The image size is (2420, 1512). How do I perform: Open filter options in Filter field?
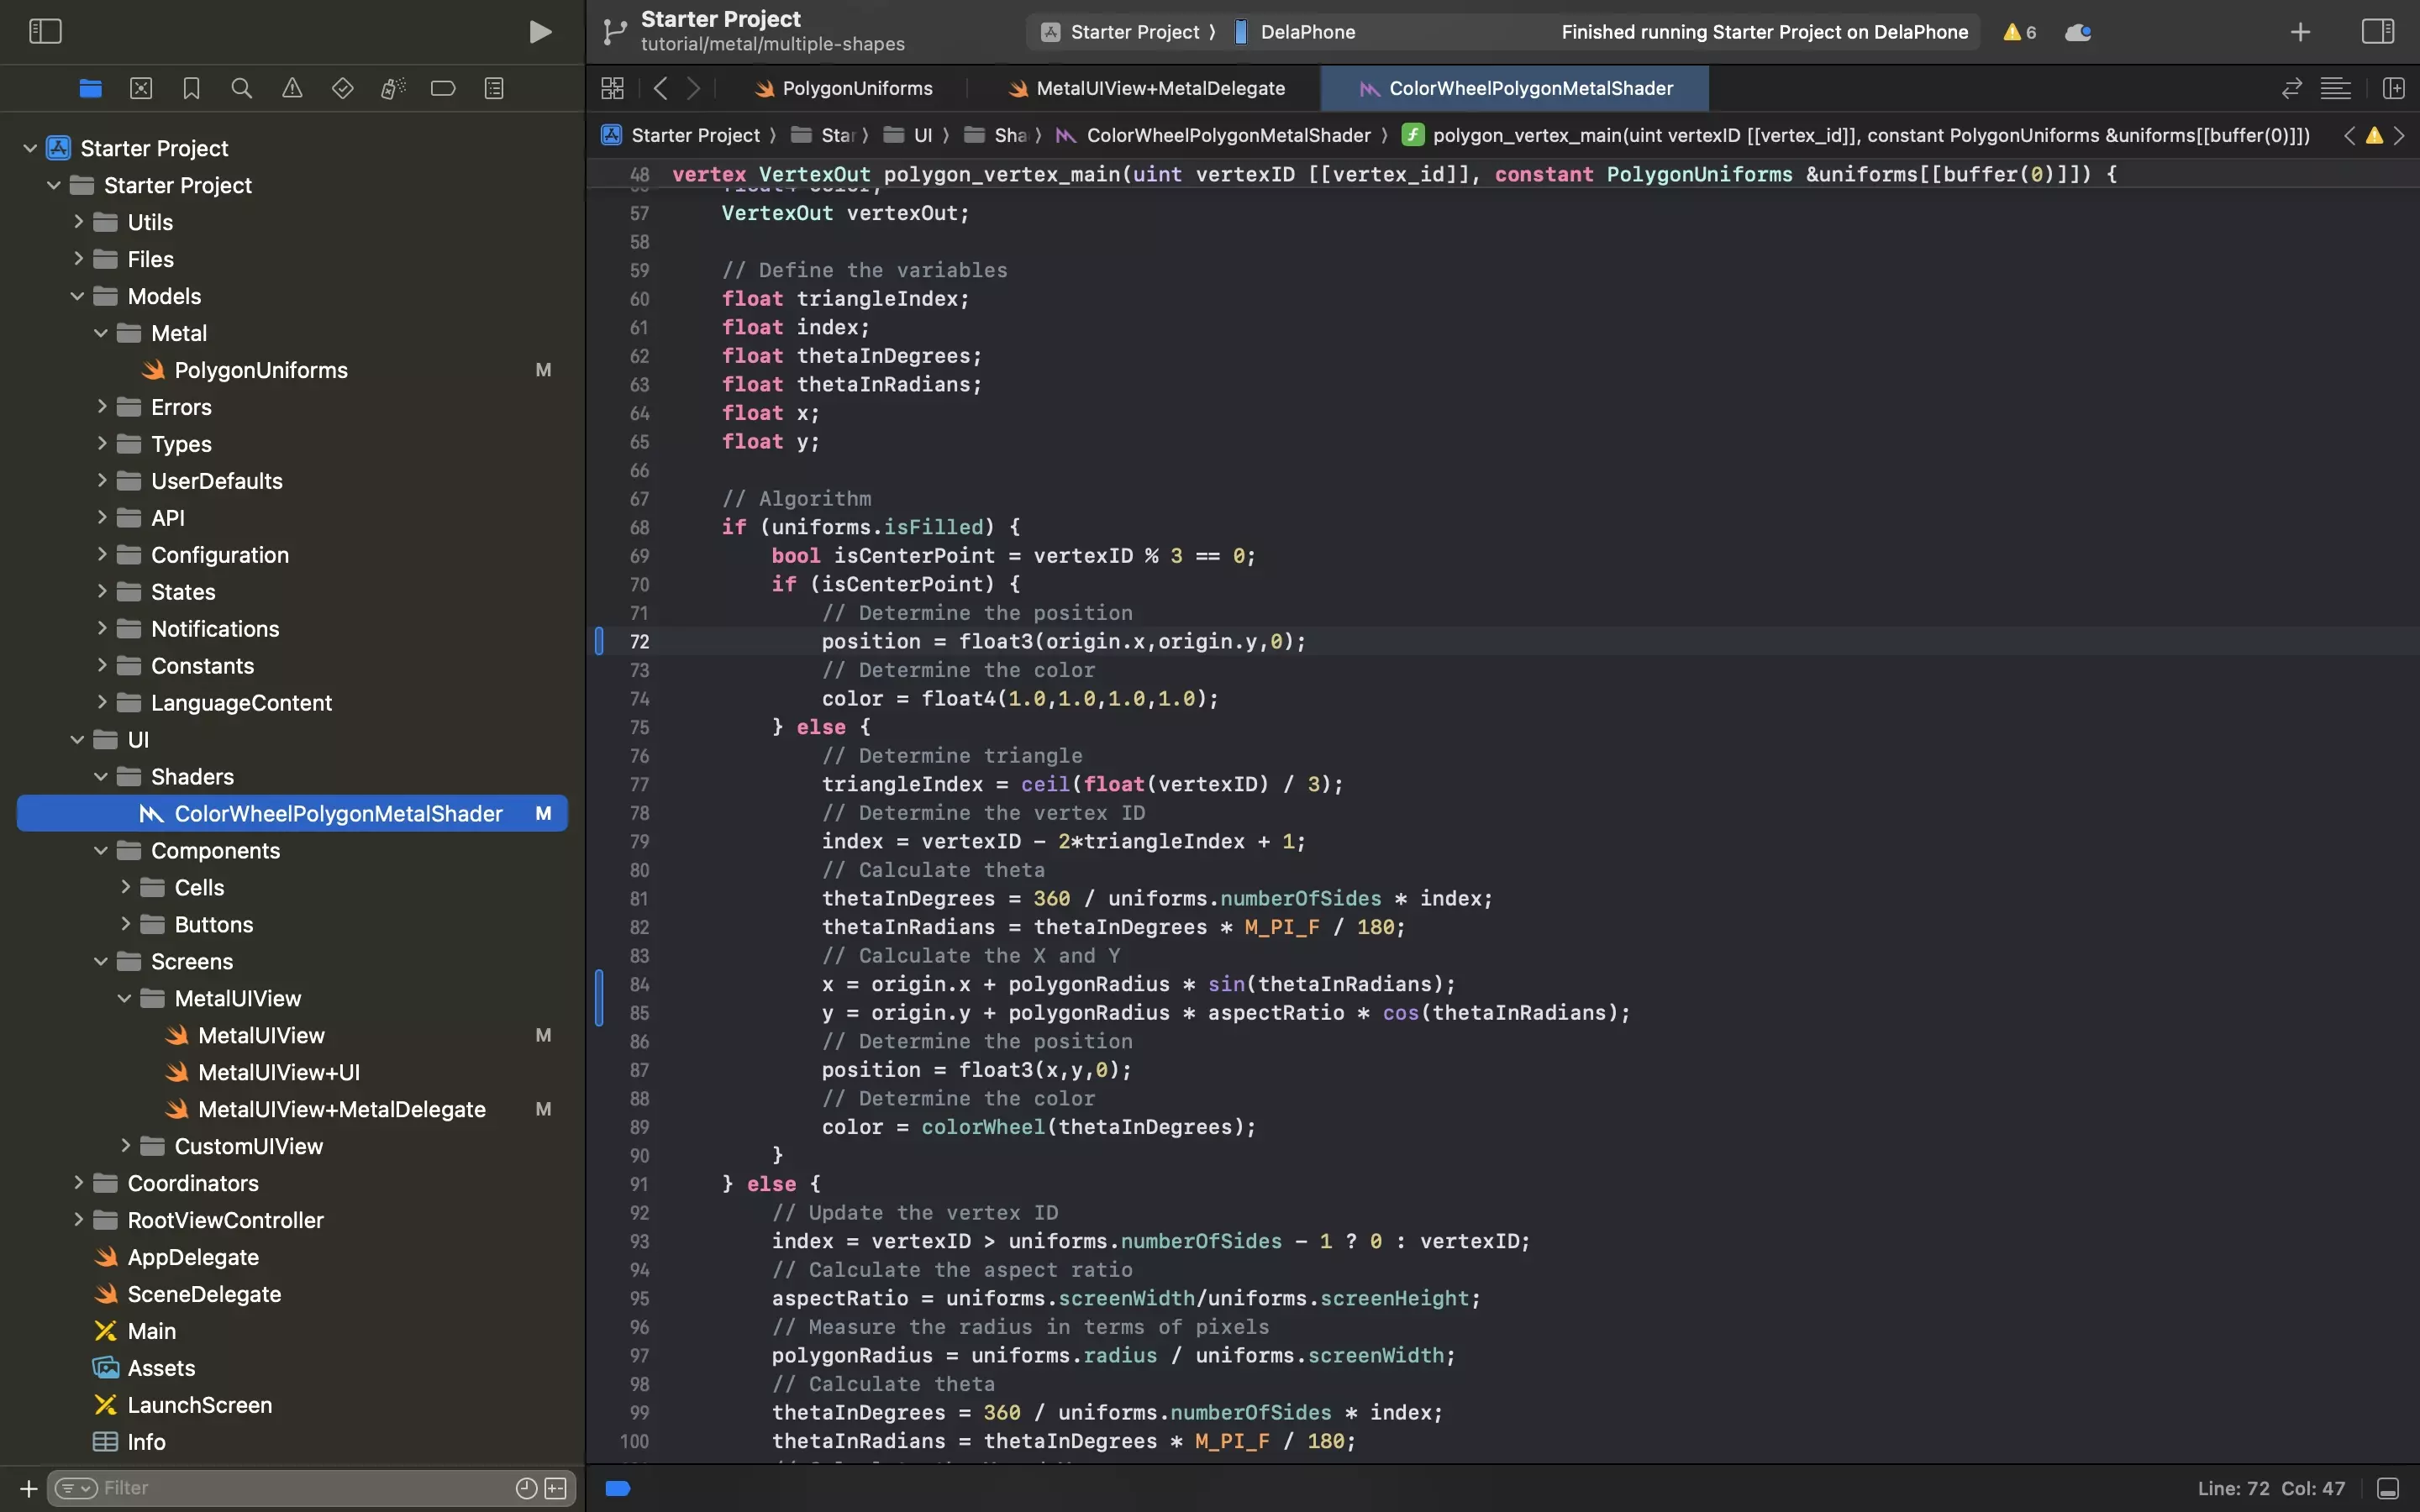click(77, 1488)
